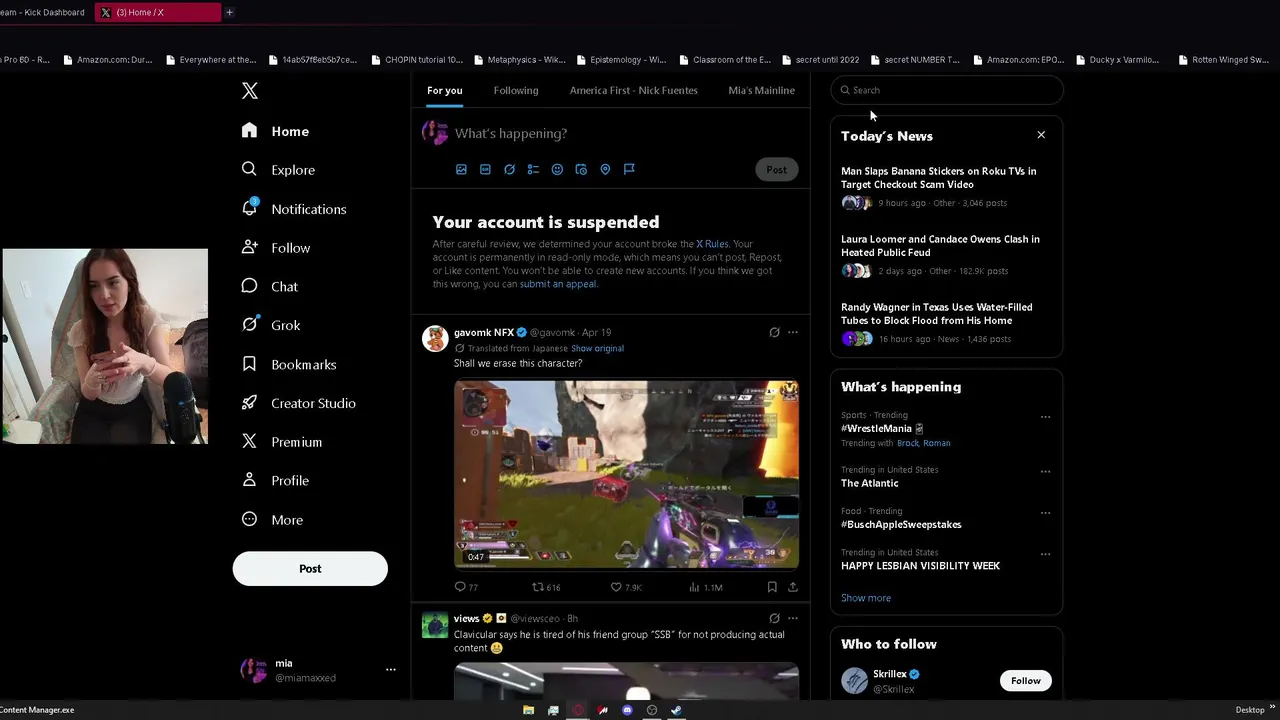Open Banana Stickers Roku TVs news story
The image size is (1280, 720).
point(946,187)
